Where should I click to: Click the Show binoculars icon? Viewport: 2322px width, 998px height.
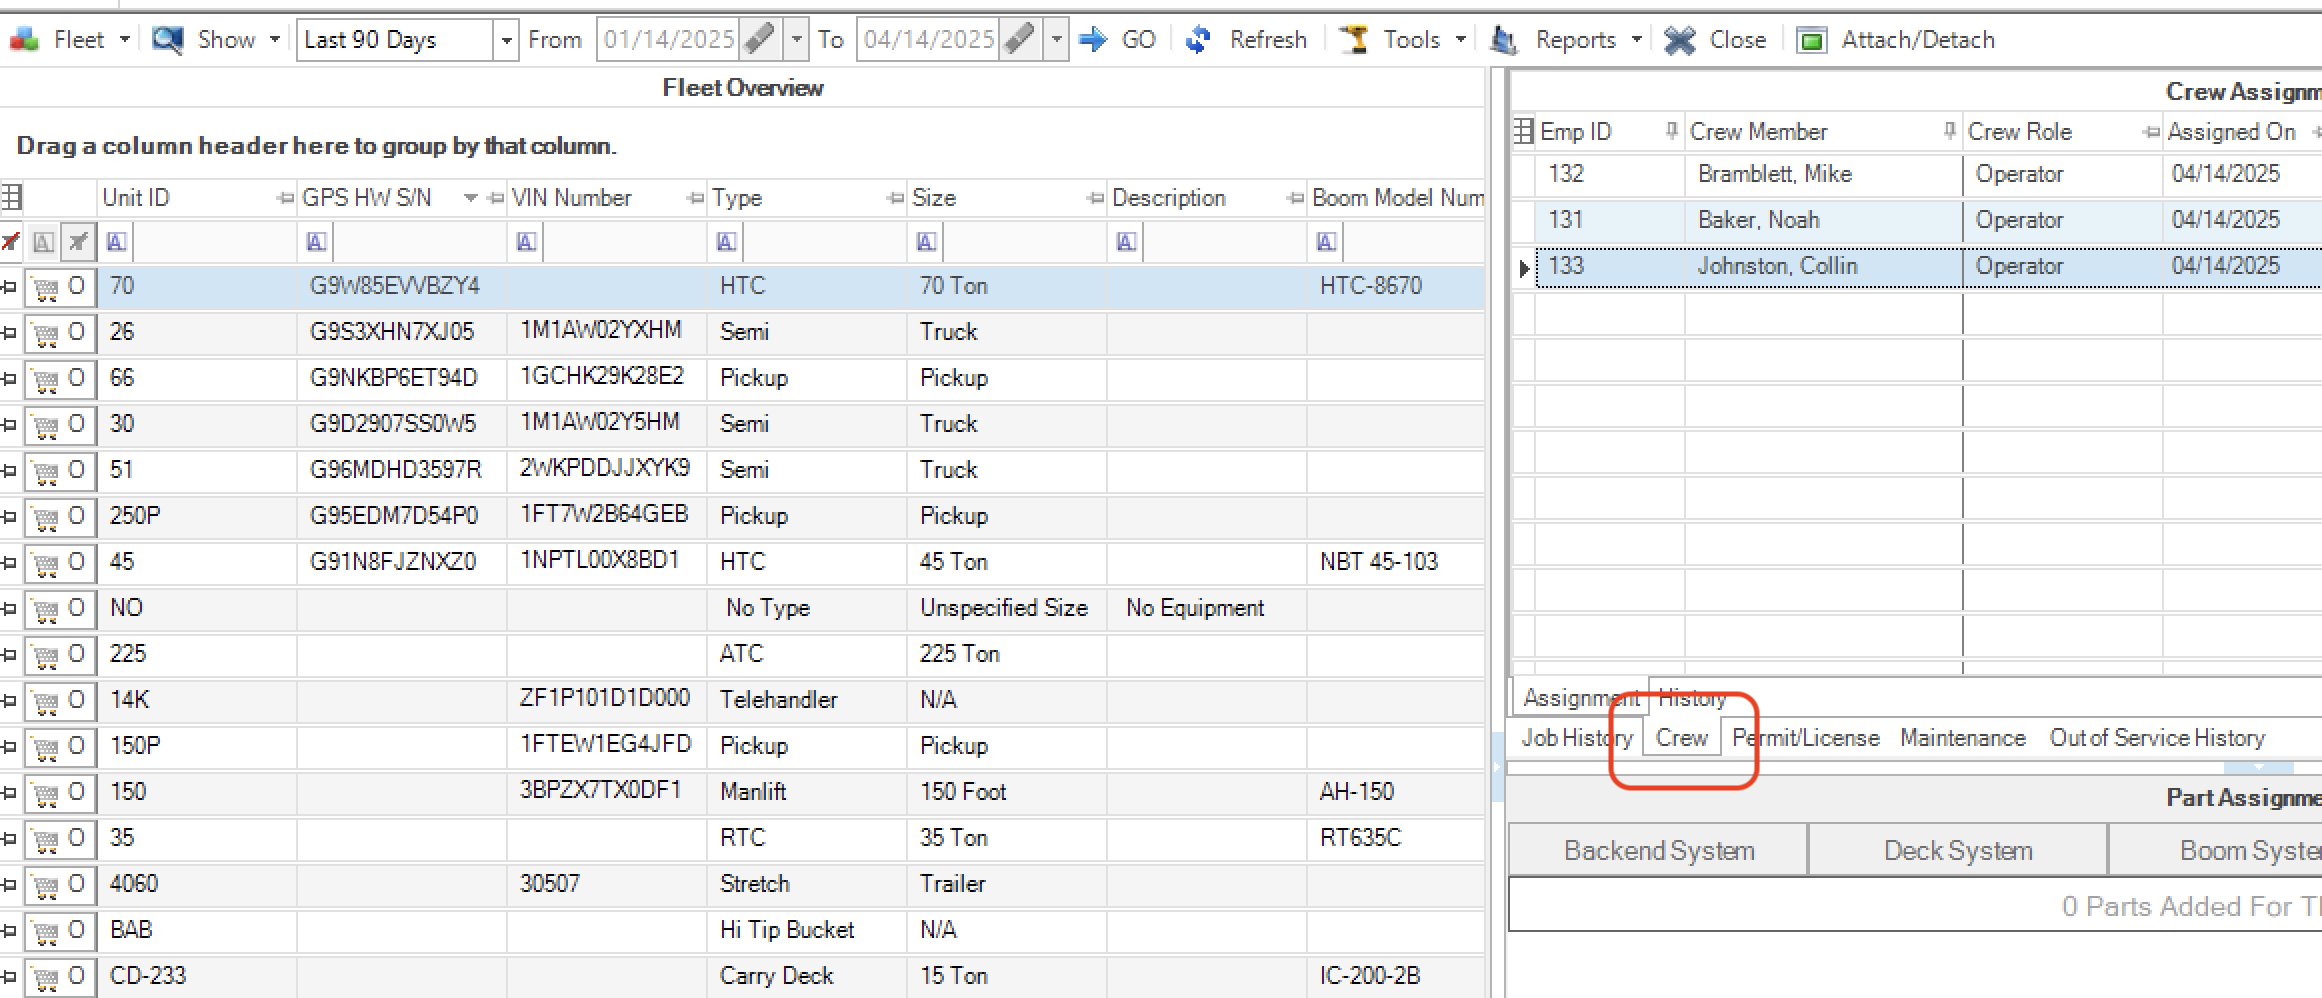pyautogui.click(x=168, y=40)
